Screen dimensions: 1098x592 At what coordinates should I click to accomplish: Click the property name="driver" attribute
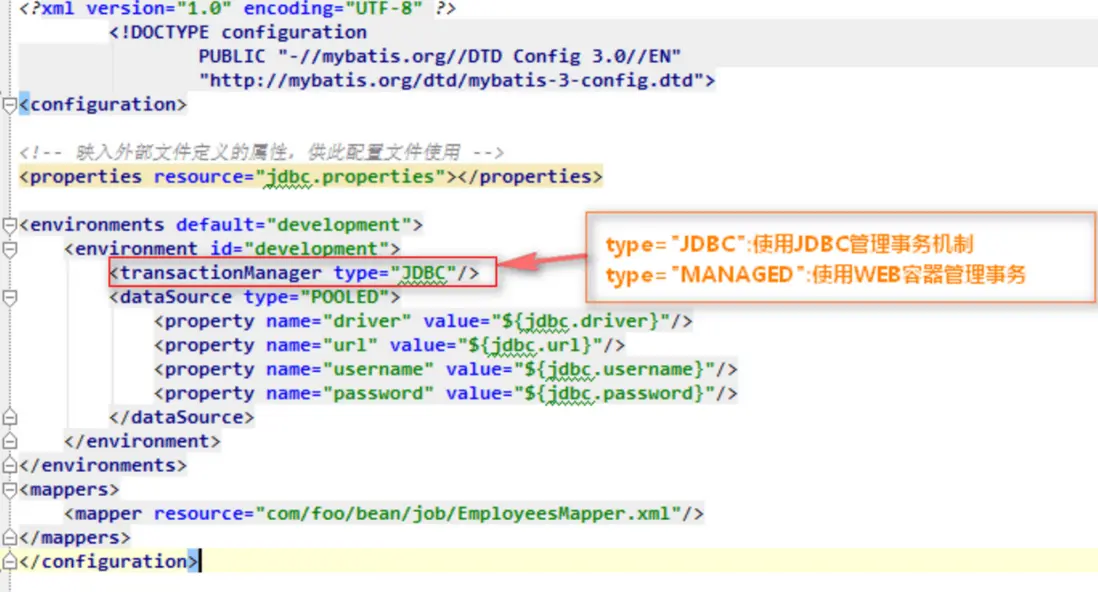point(339,321)
